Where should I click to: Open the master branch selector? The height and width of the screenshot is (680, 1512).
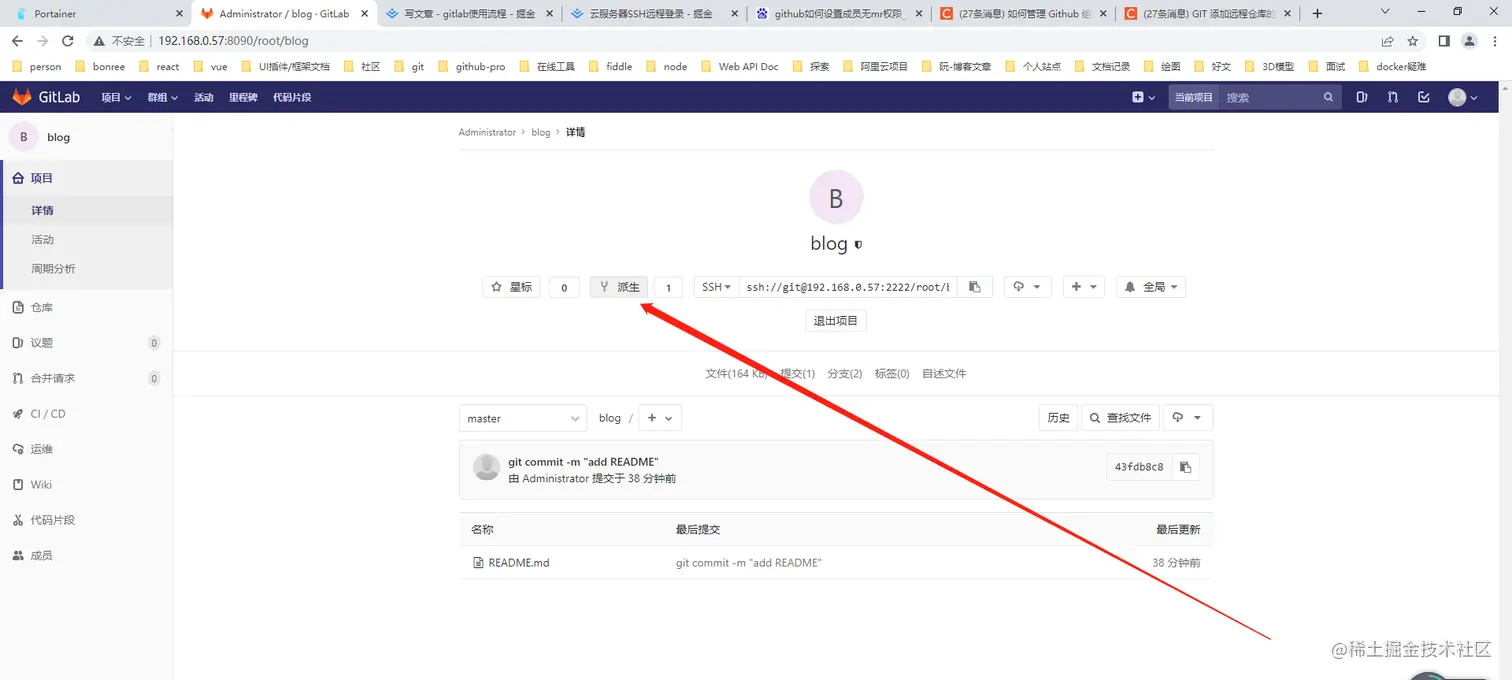pyautogui.click(x=523, y=418)
